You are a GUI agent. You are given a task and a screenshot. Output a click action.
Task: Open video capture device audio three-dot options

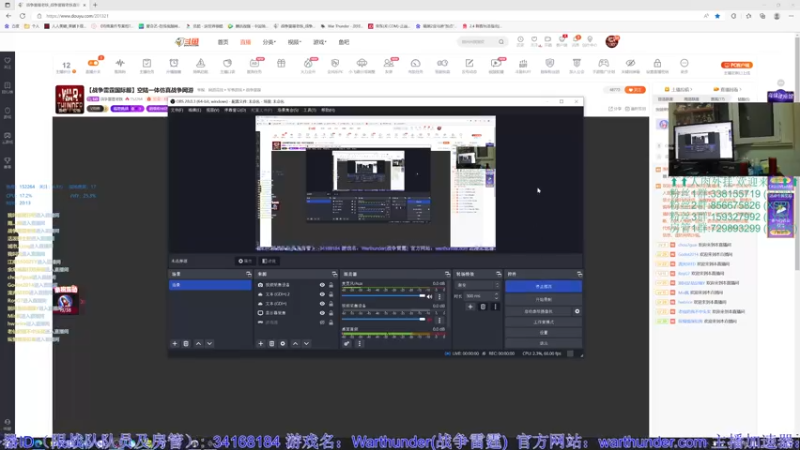[440, 320]
